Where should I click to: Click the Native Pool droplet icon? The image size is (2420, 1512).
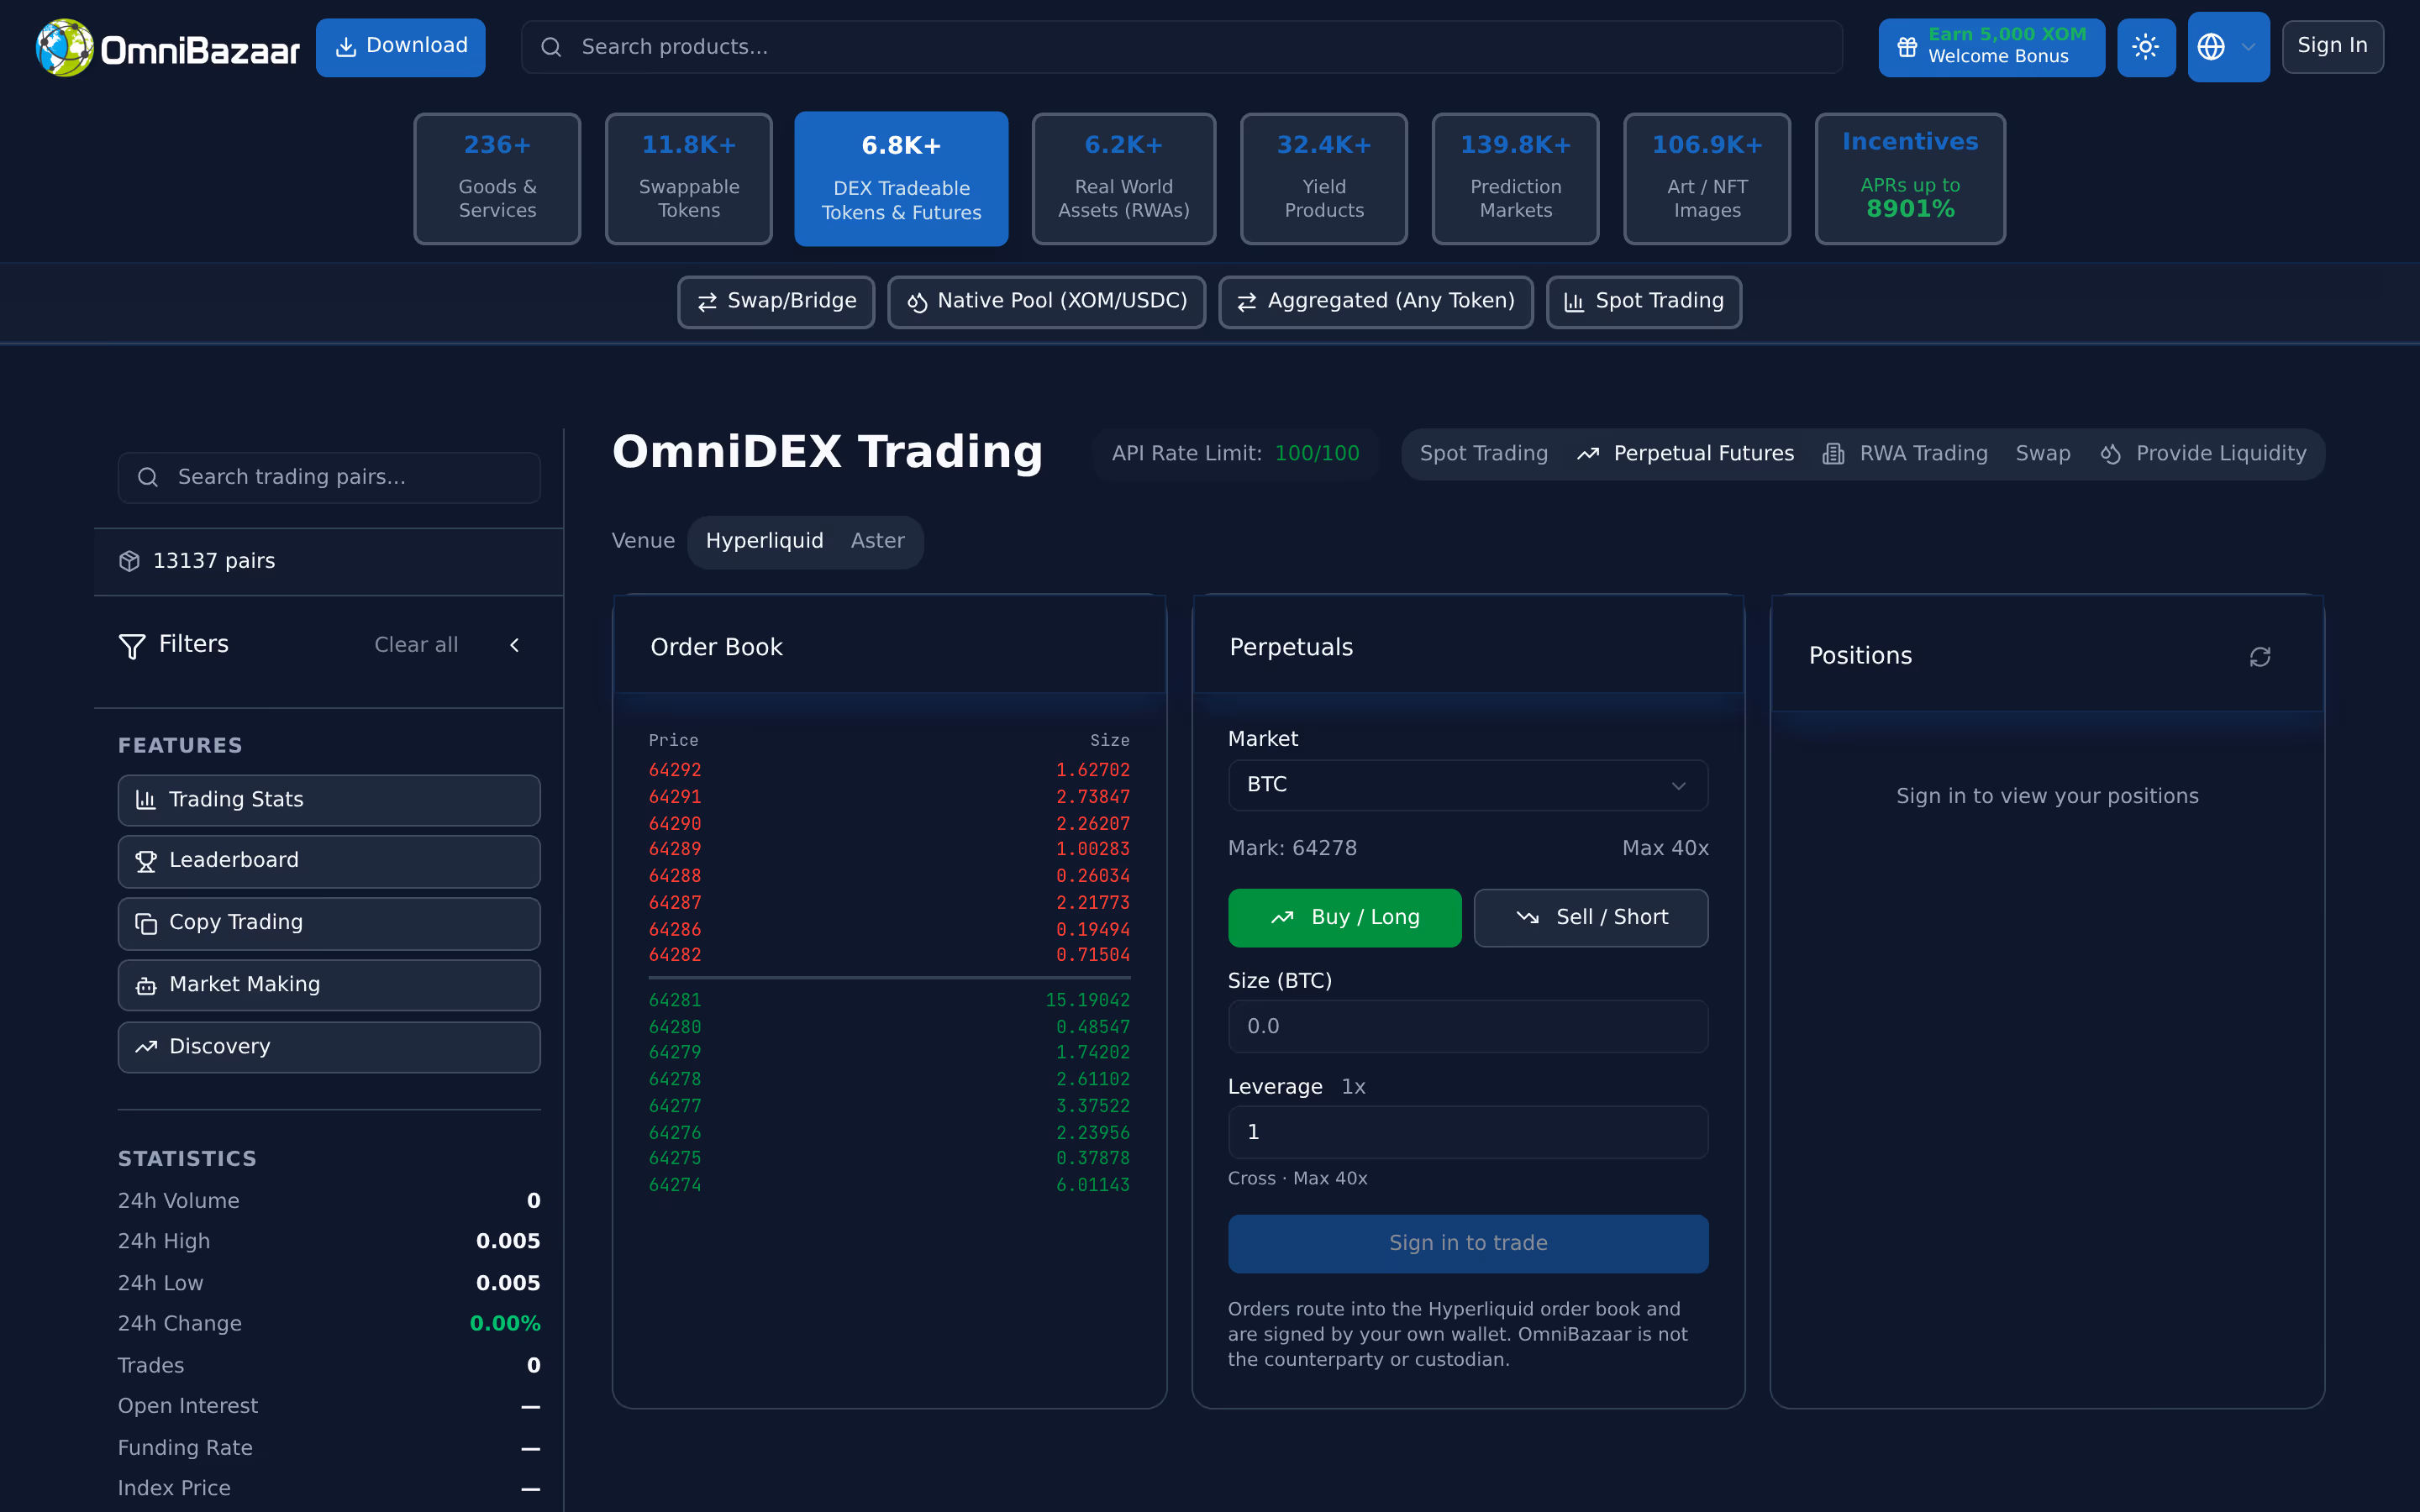point(917,302)
